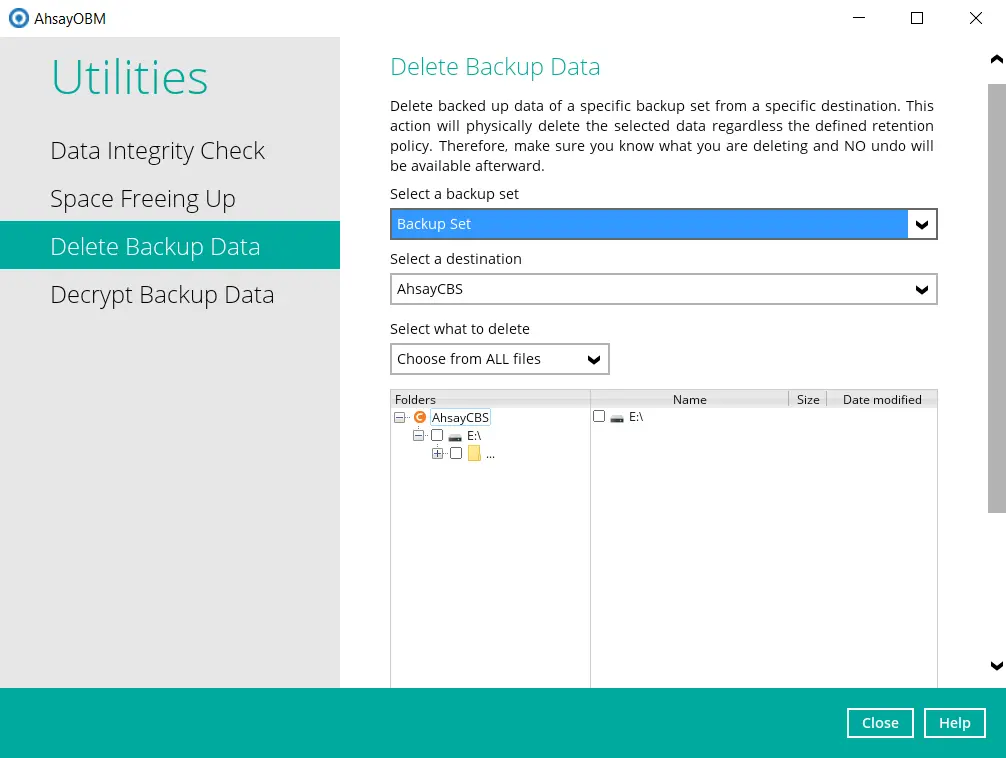Click the yellow folder icon under E:\
The image size is (1006, 758).
[473, 453]
